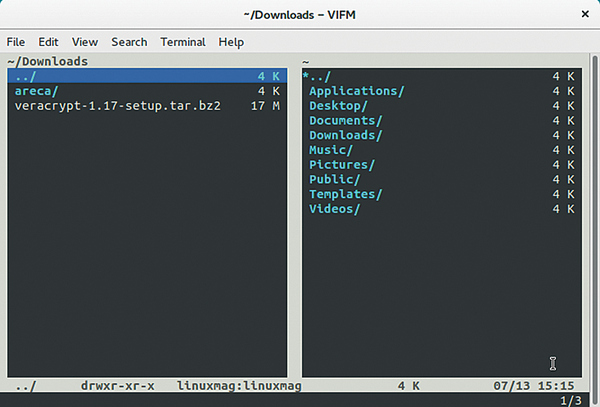Click the 4 K size on the areca/ row

point(269,91)
